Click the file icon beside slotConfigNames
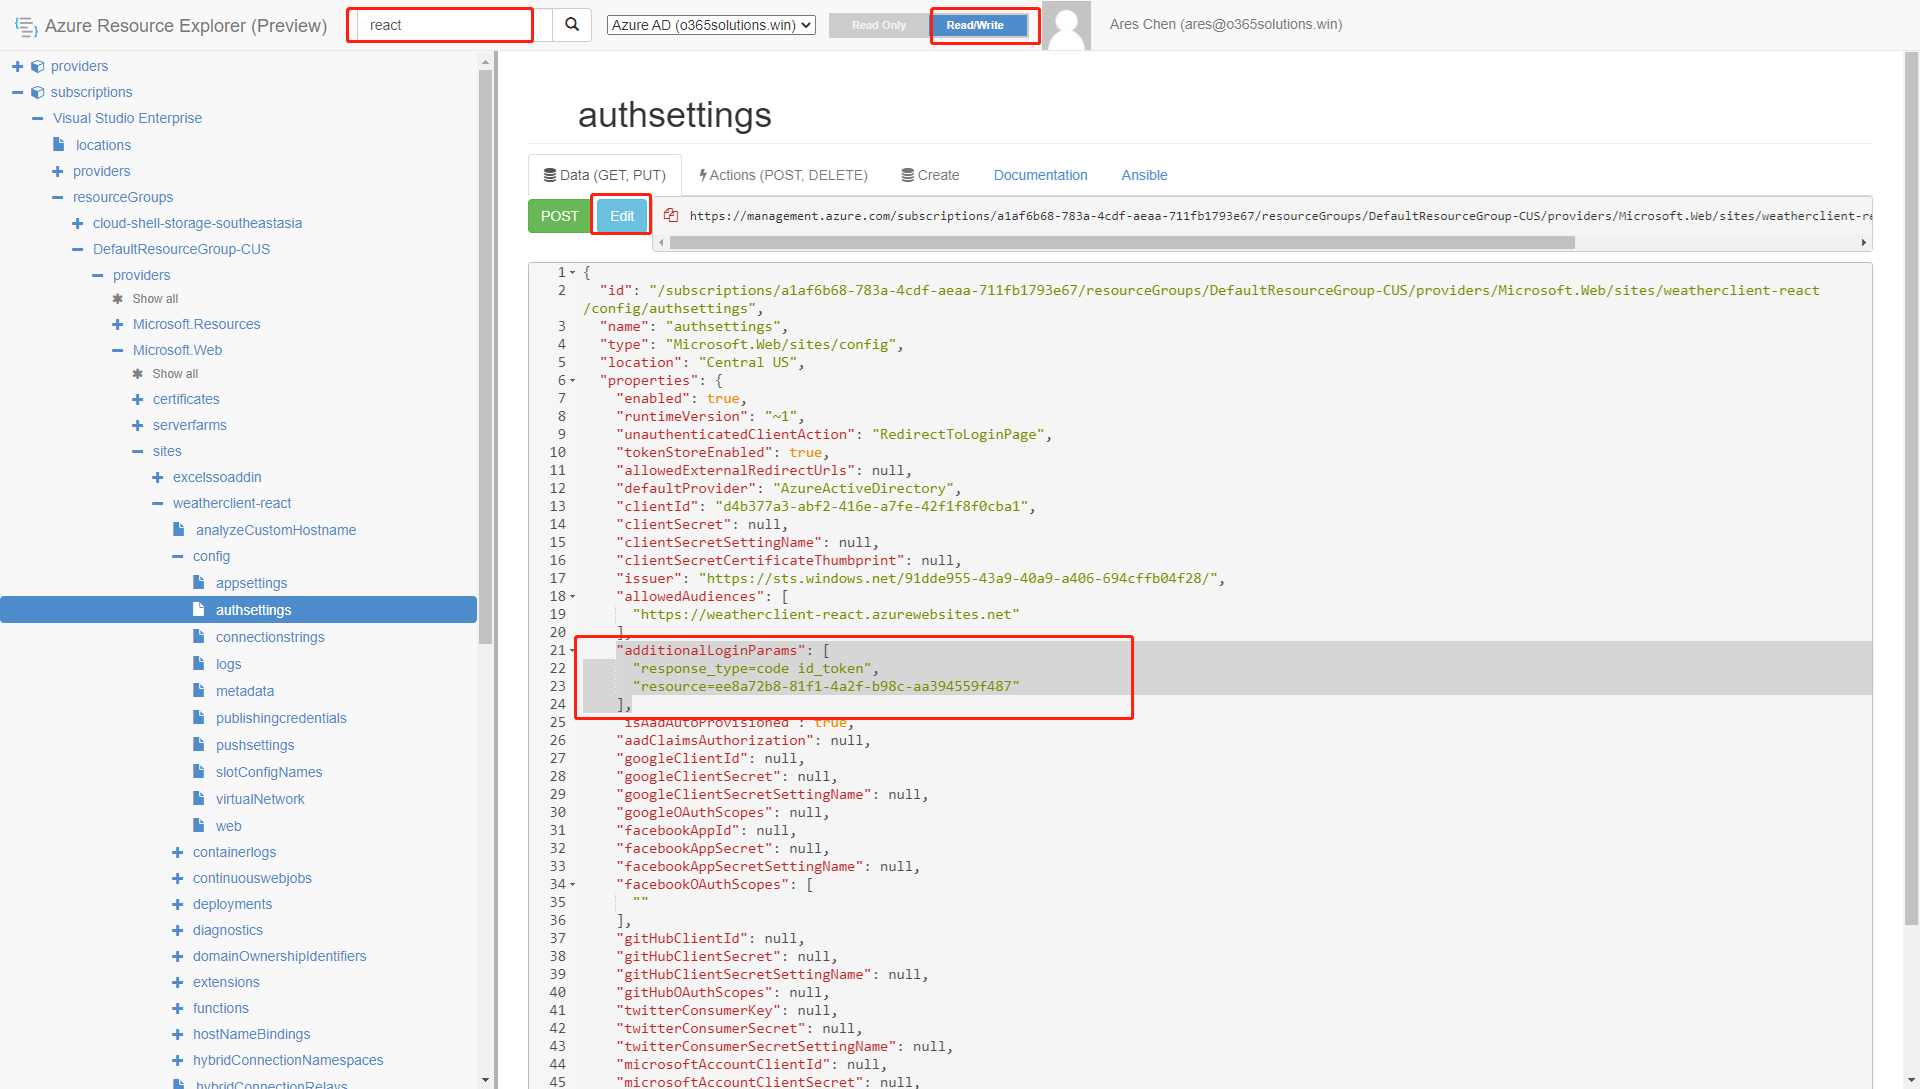The width and height of the screenshot is (1920, 1089). pyautogui.click(x=199, y=771)
